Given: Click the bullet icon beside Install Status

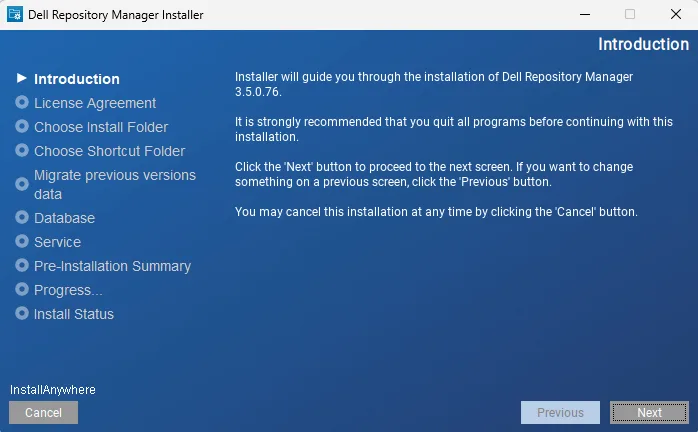Looking at the screenshot, I should click(22, 313).
